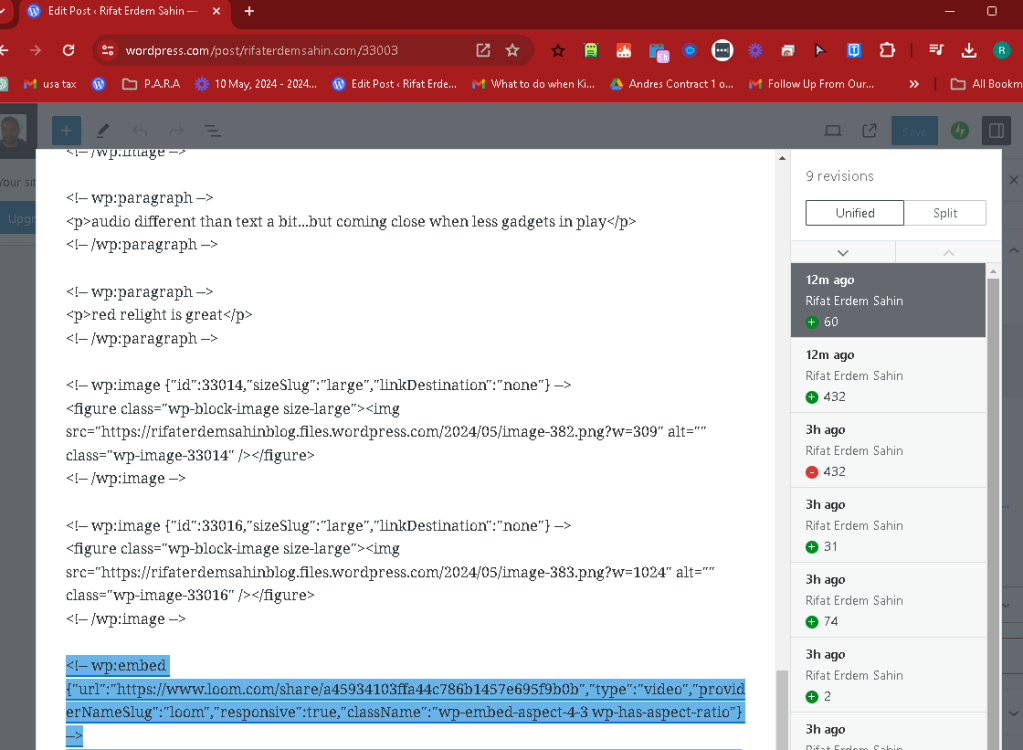Open the Preview device laptop icon
Screen dimensions: 1023x750
[x=832, y=131]
